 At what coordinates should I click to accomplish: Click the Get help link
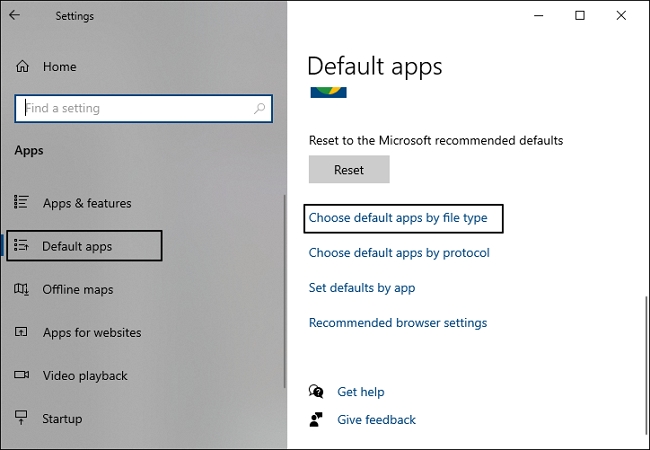[361, 392]
